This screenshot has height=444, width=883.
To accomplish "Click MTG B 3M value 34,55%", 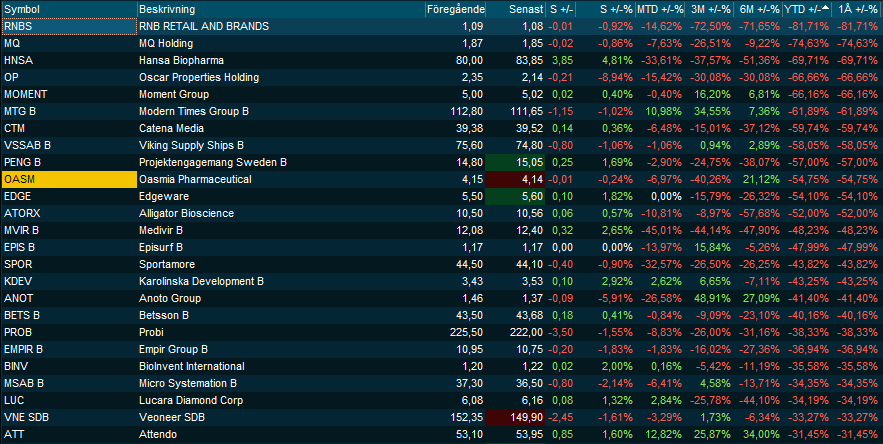I will [712, 111].
